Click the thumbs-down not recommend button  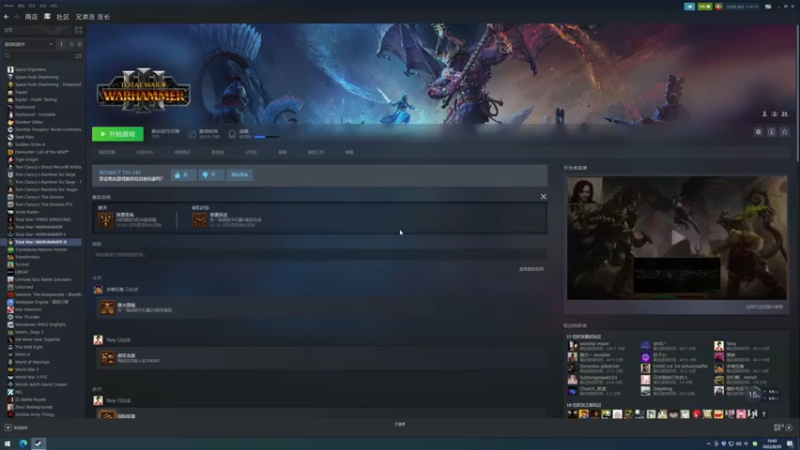tap(211, 174)
